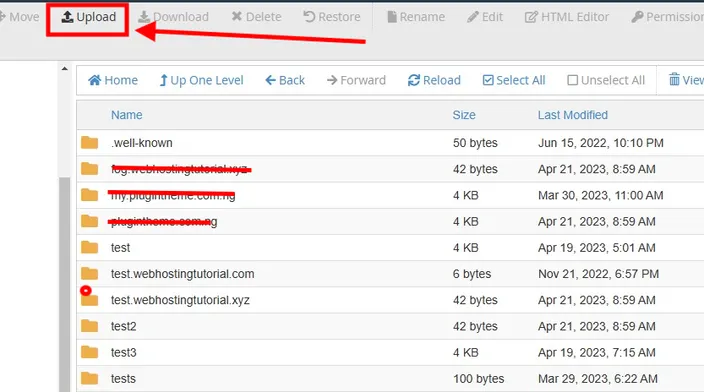Click the Rename toolbar button

416,17
